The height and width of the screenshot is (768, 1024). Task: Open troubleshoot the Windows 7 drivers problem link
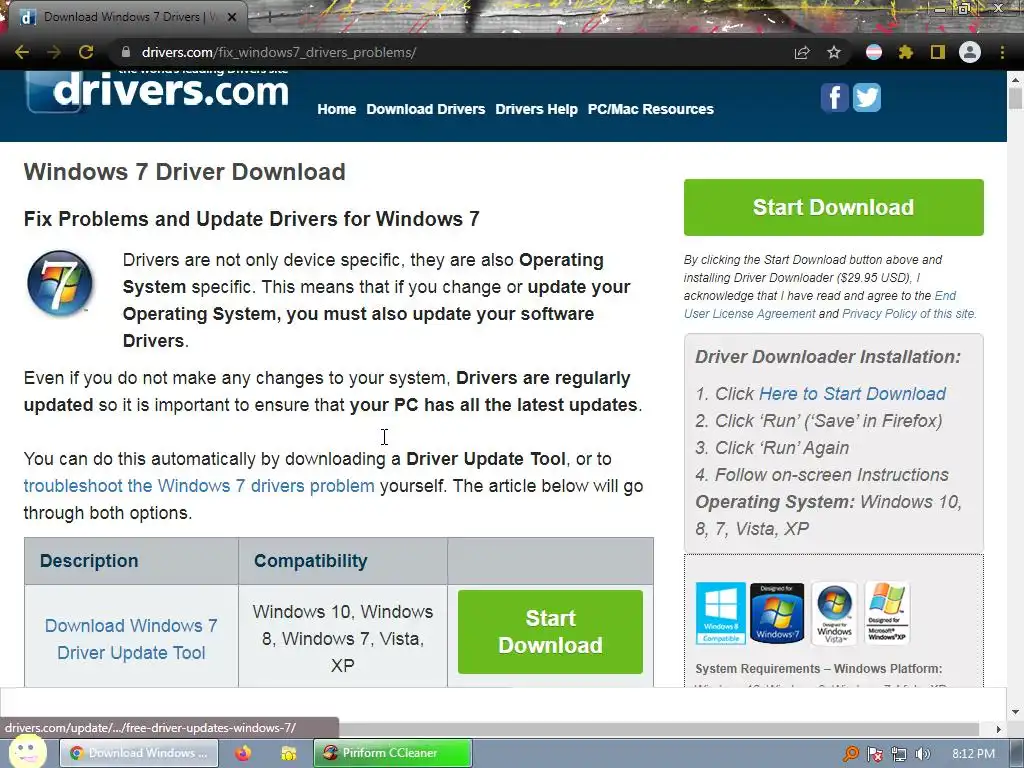click(x=199, y=486)
